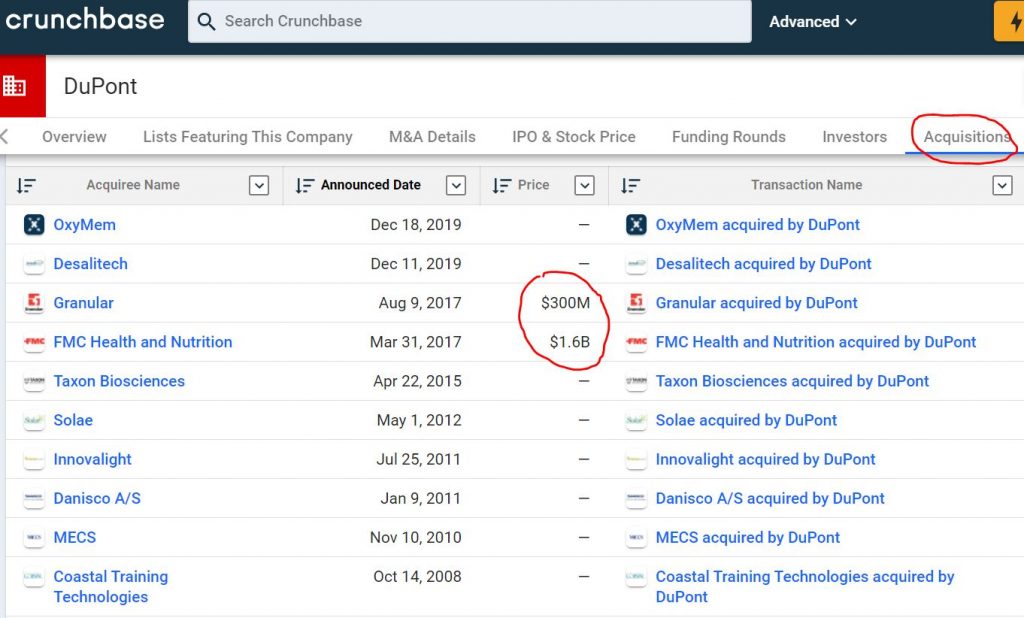Click sort icon beside Transaction Name
This screenshot has height=618, width=1024.
[x=630, y=185]
